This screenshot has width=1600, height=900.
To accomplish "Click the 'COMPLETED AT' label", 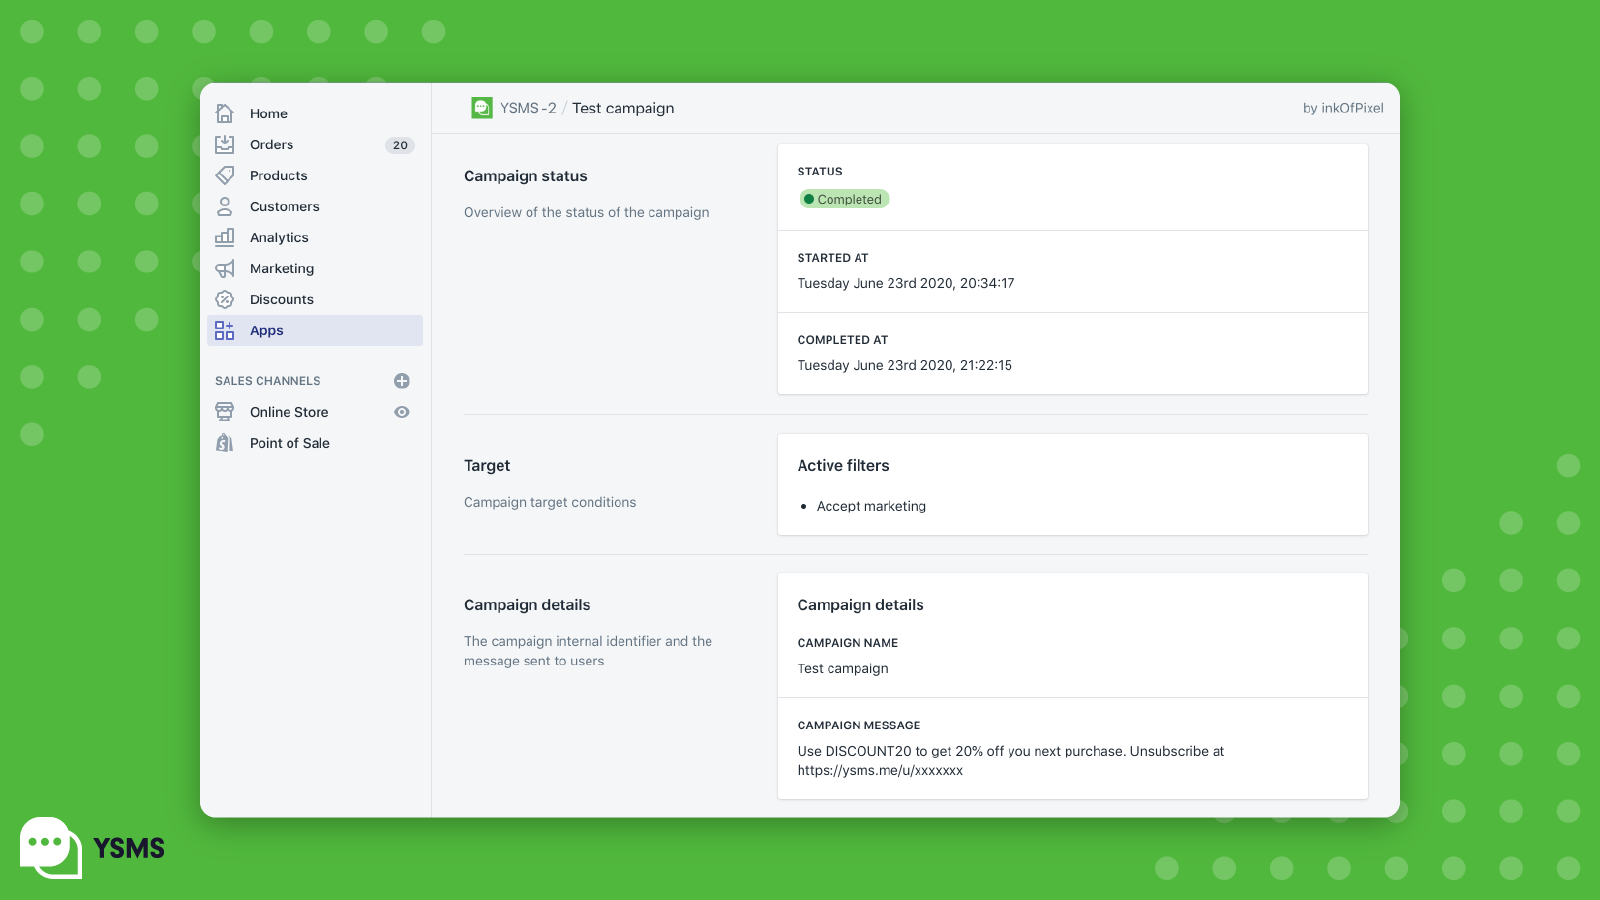I will (x=843, y=340).
